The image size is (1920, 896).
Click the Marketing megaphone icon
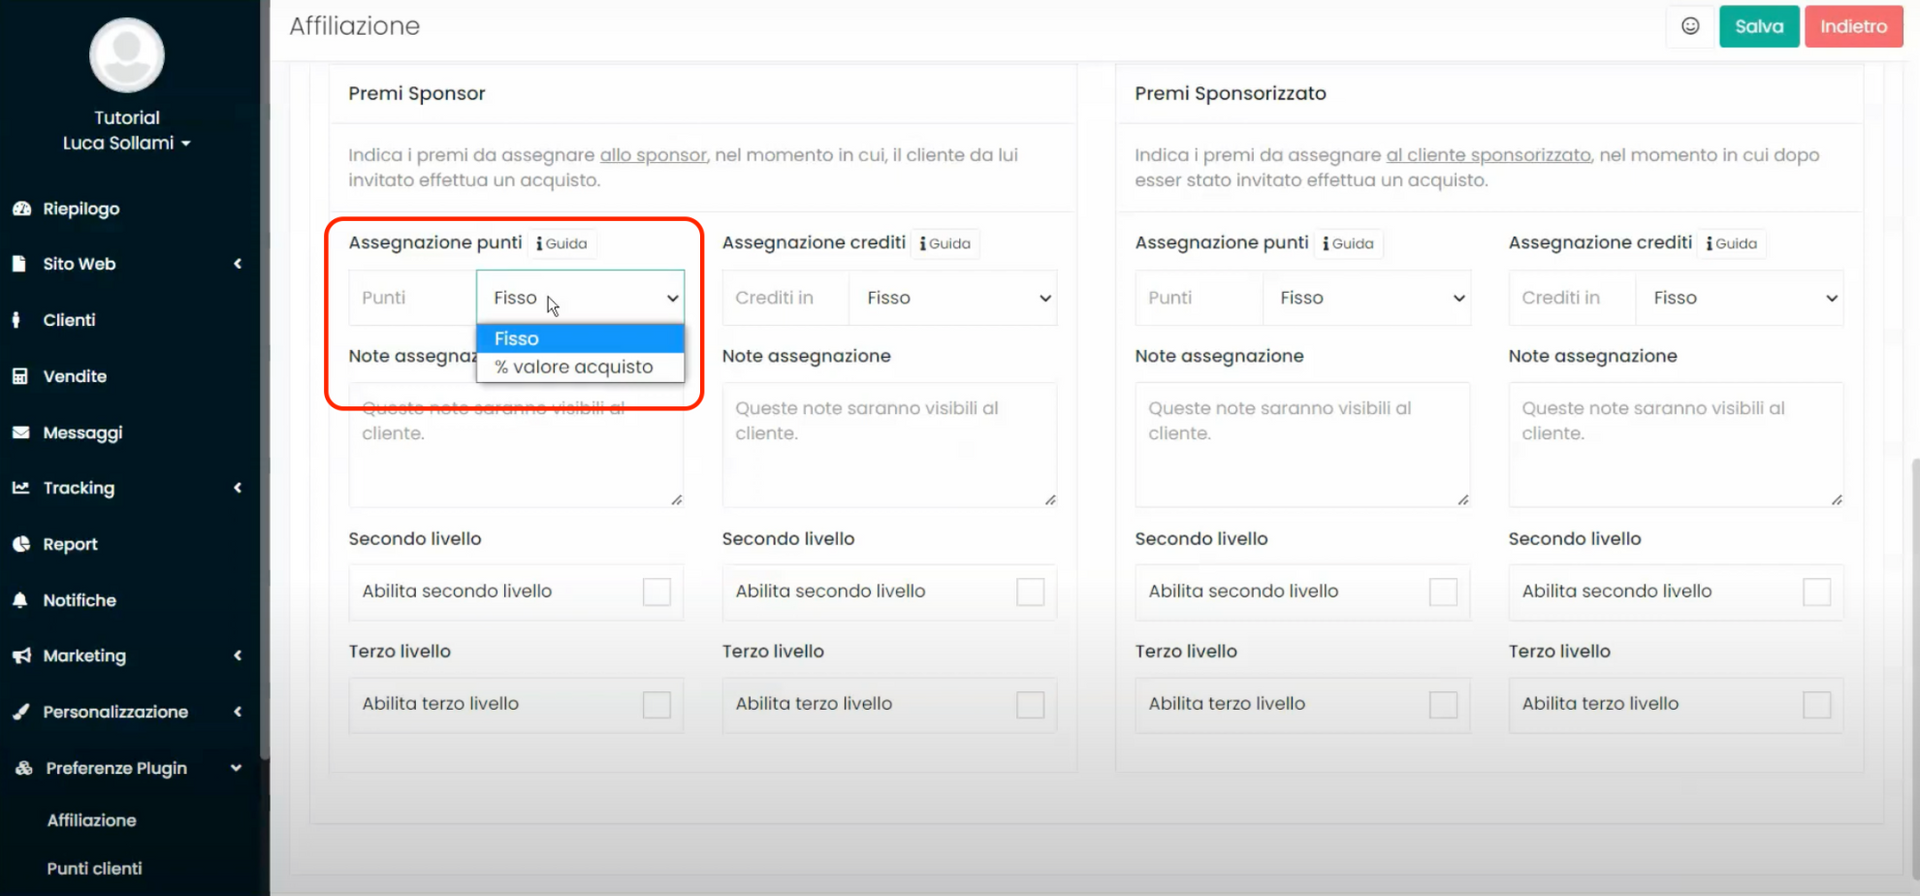pos(21,656)
